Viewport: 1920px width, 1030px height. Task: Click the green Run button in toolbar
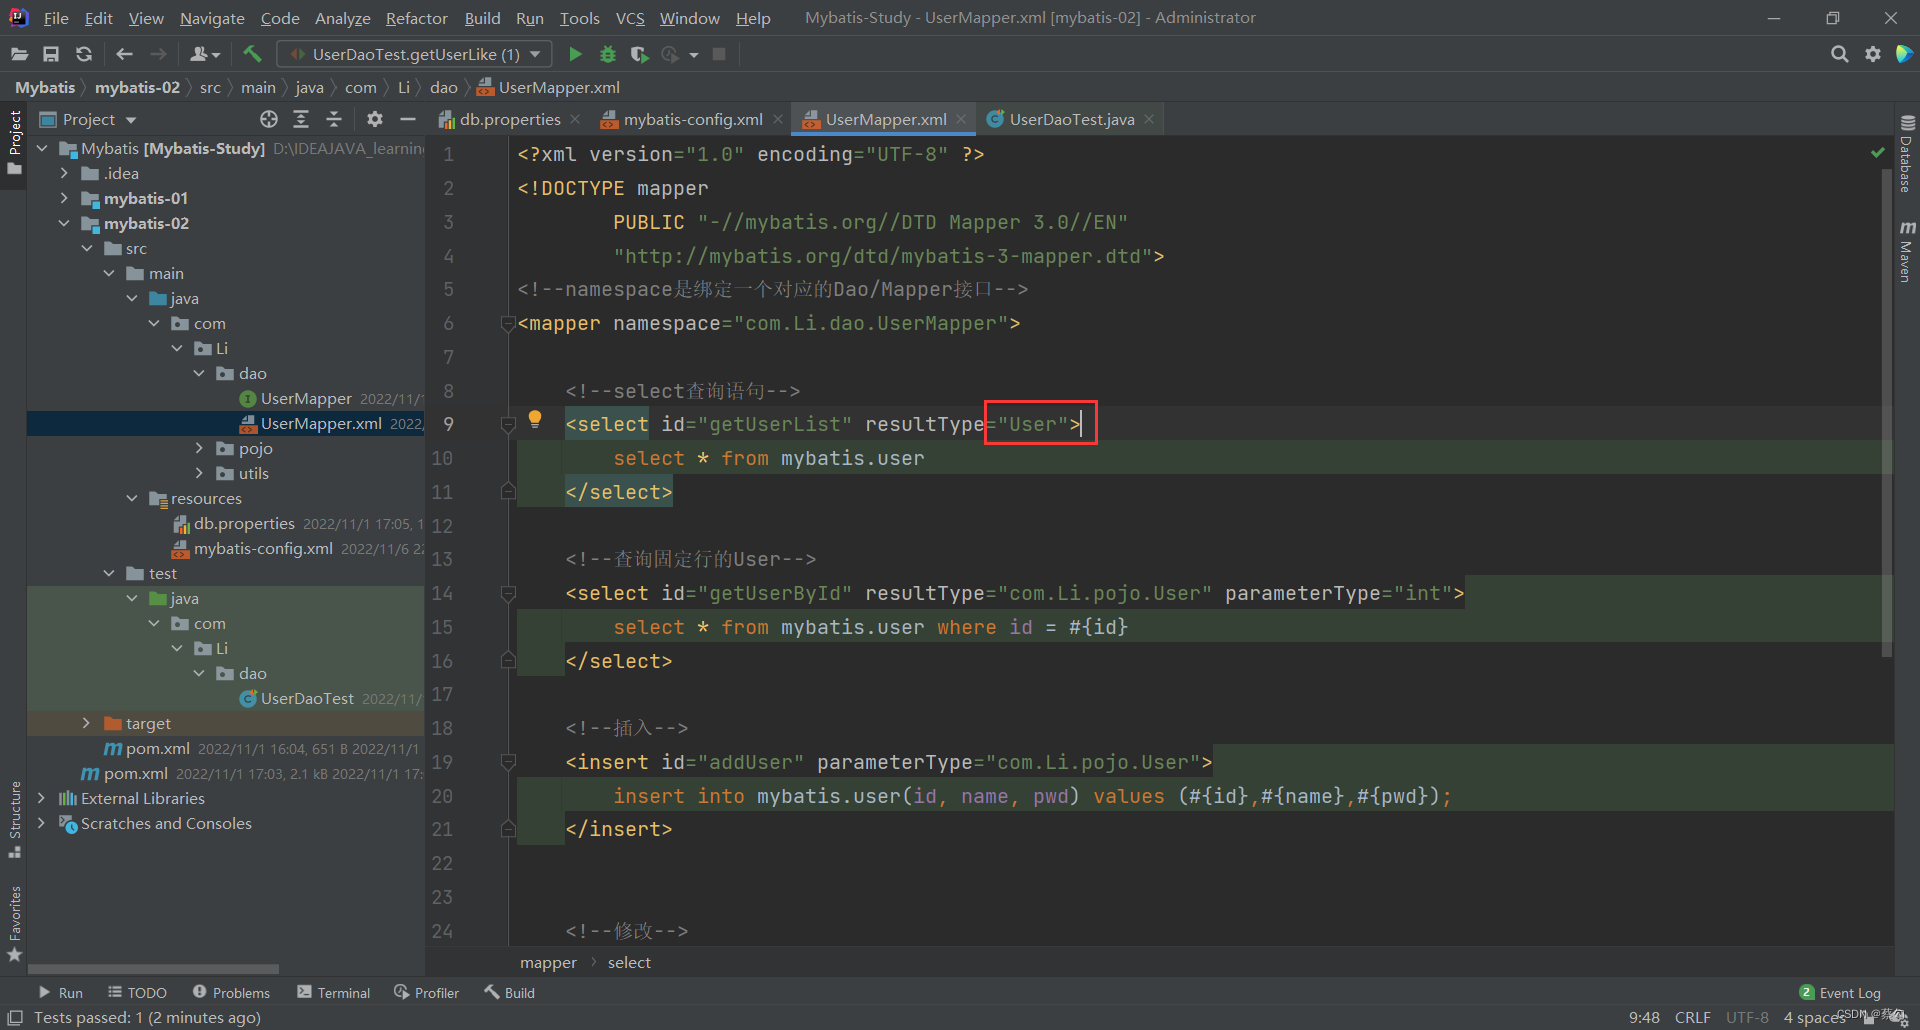tap(575, 54)
